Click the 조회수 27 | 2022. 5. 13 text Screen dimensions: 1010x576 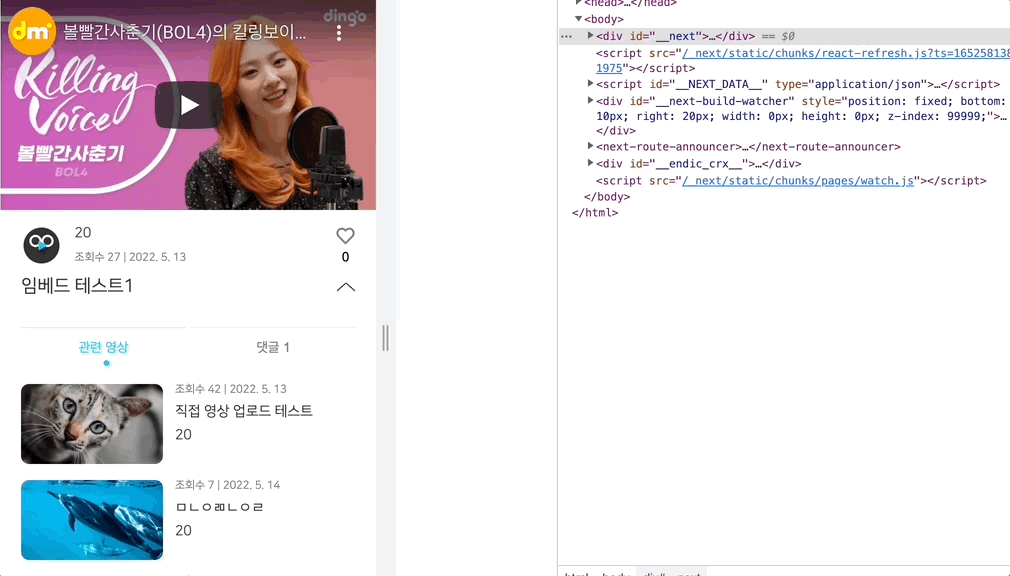[x=130, y=256]
